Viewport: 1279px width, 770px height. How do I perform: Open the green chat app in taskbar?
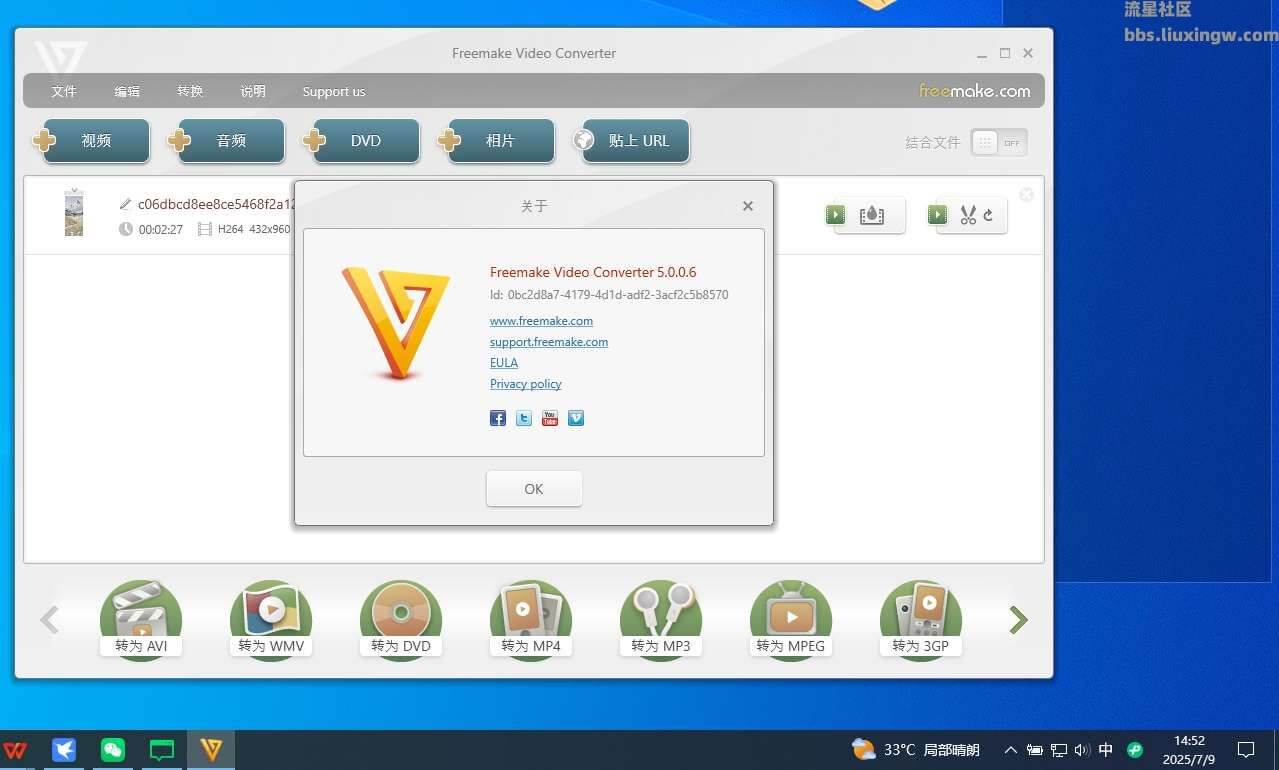coord(162,750)
